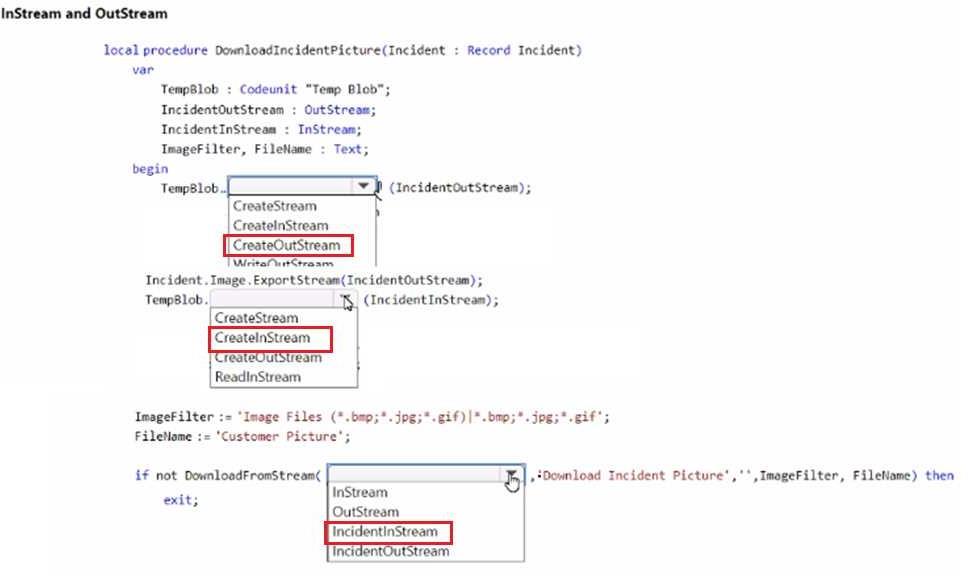Click procedure name DownloadIncidentPicture
Viewport: 968px width, 576px height.
(x=298, y=50)
